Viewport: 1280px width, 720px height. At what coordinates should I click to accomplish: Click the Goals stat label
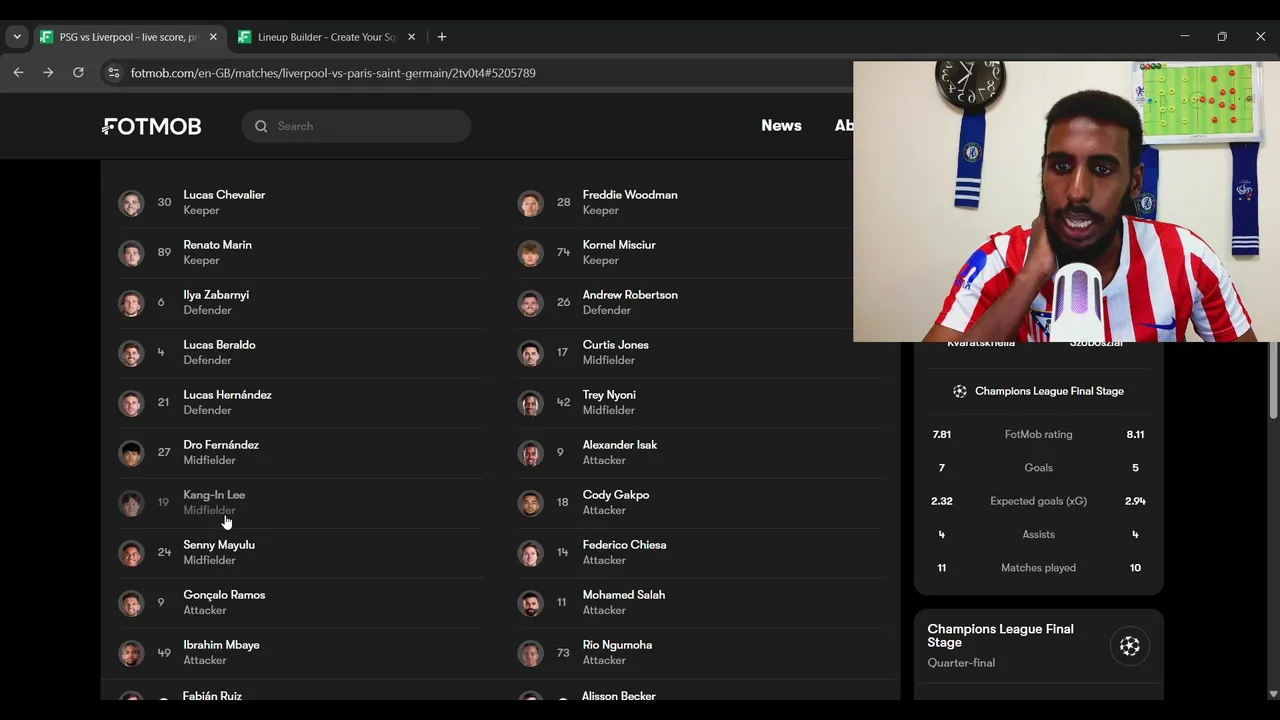click(1038, 468)
